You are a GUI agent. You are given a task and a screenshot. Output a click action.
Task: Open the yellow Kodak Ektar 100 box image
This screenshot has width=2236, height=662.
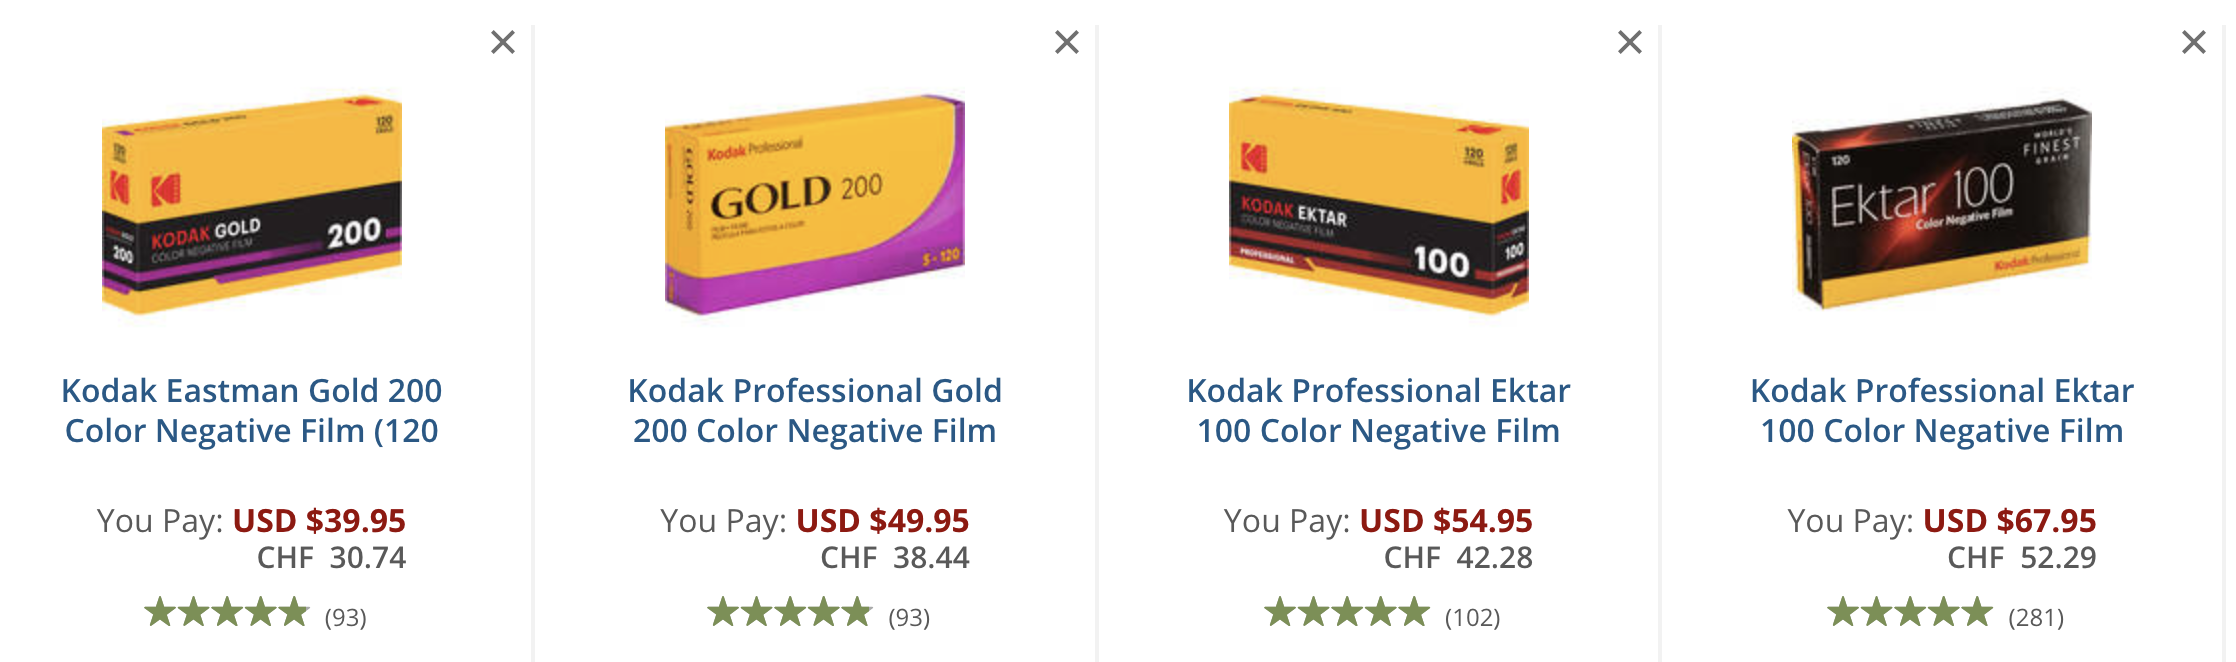tap(1379, 205)
